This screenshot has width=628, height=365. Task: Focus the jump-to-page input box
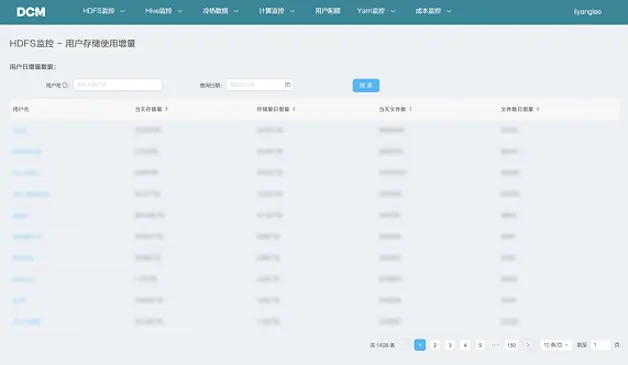pyautogui.click(x=600, y=345)
